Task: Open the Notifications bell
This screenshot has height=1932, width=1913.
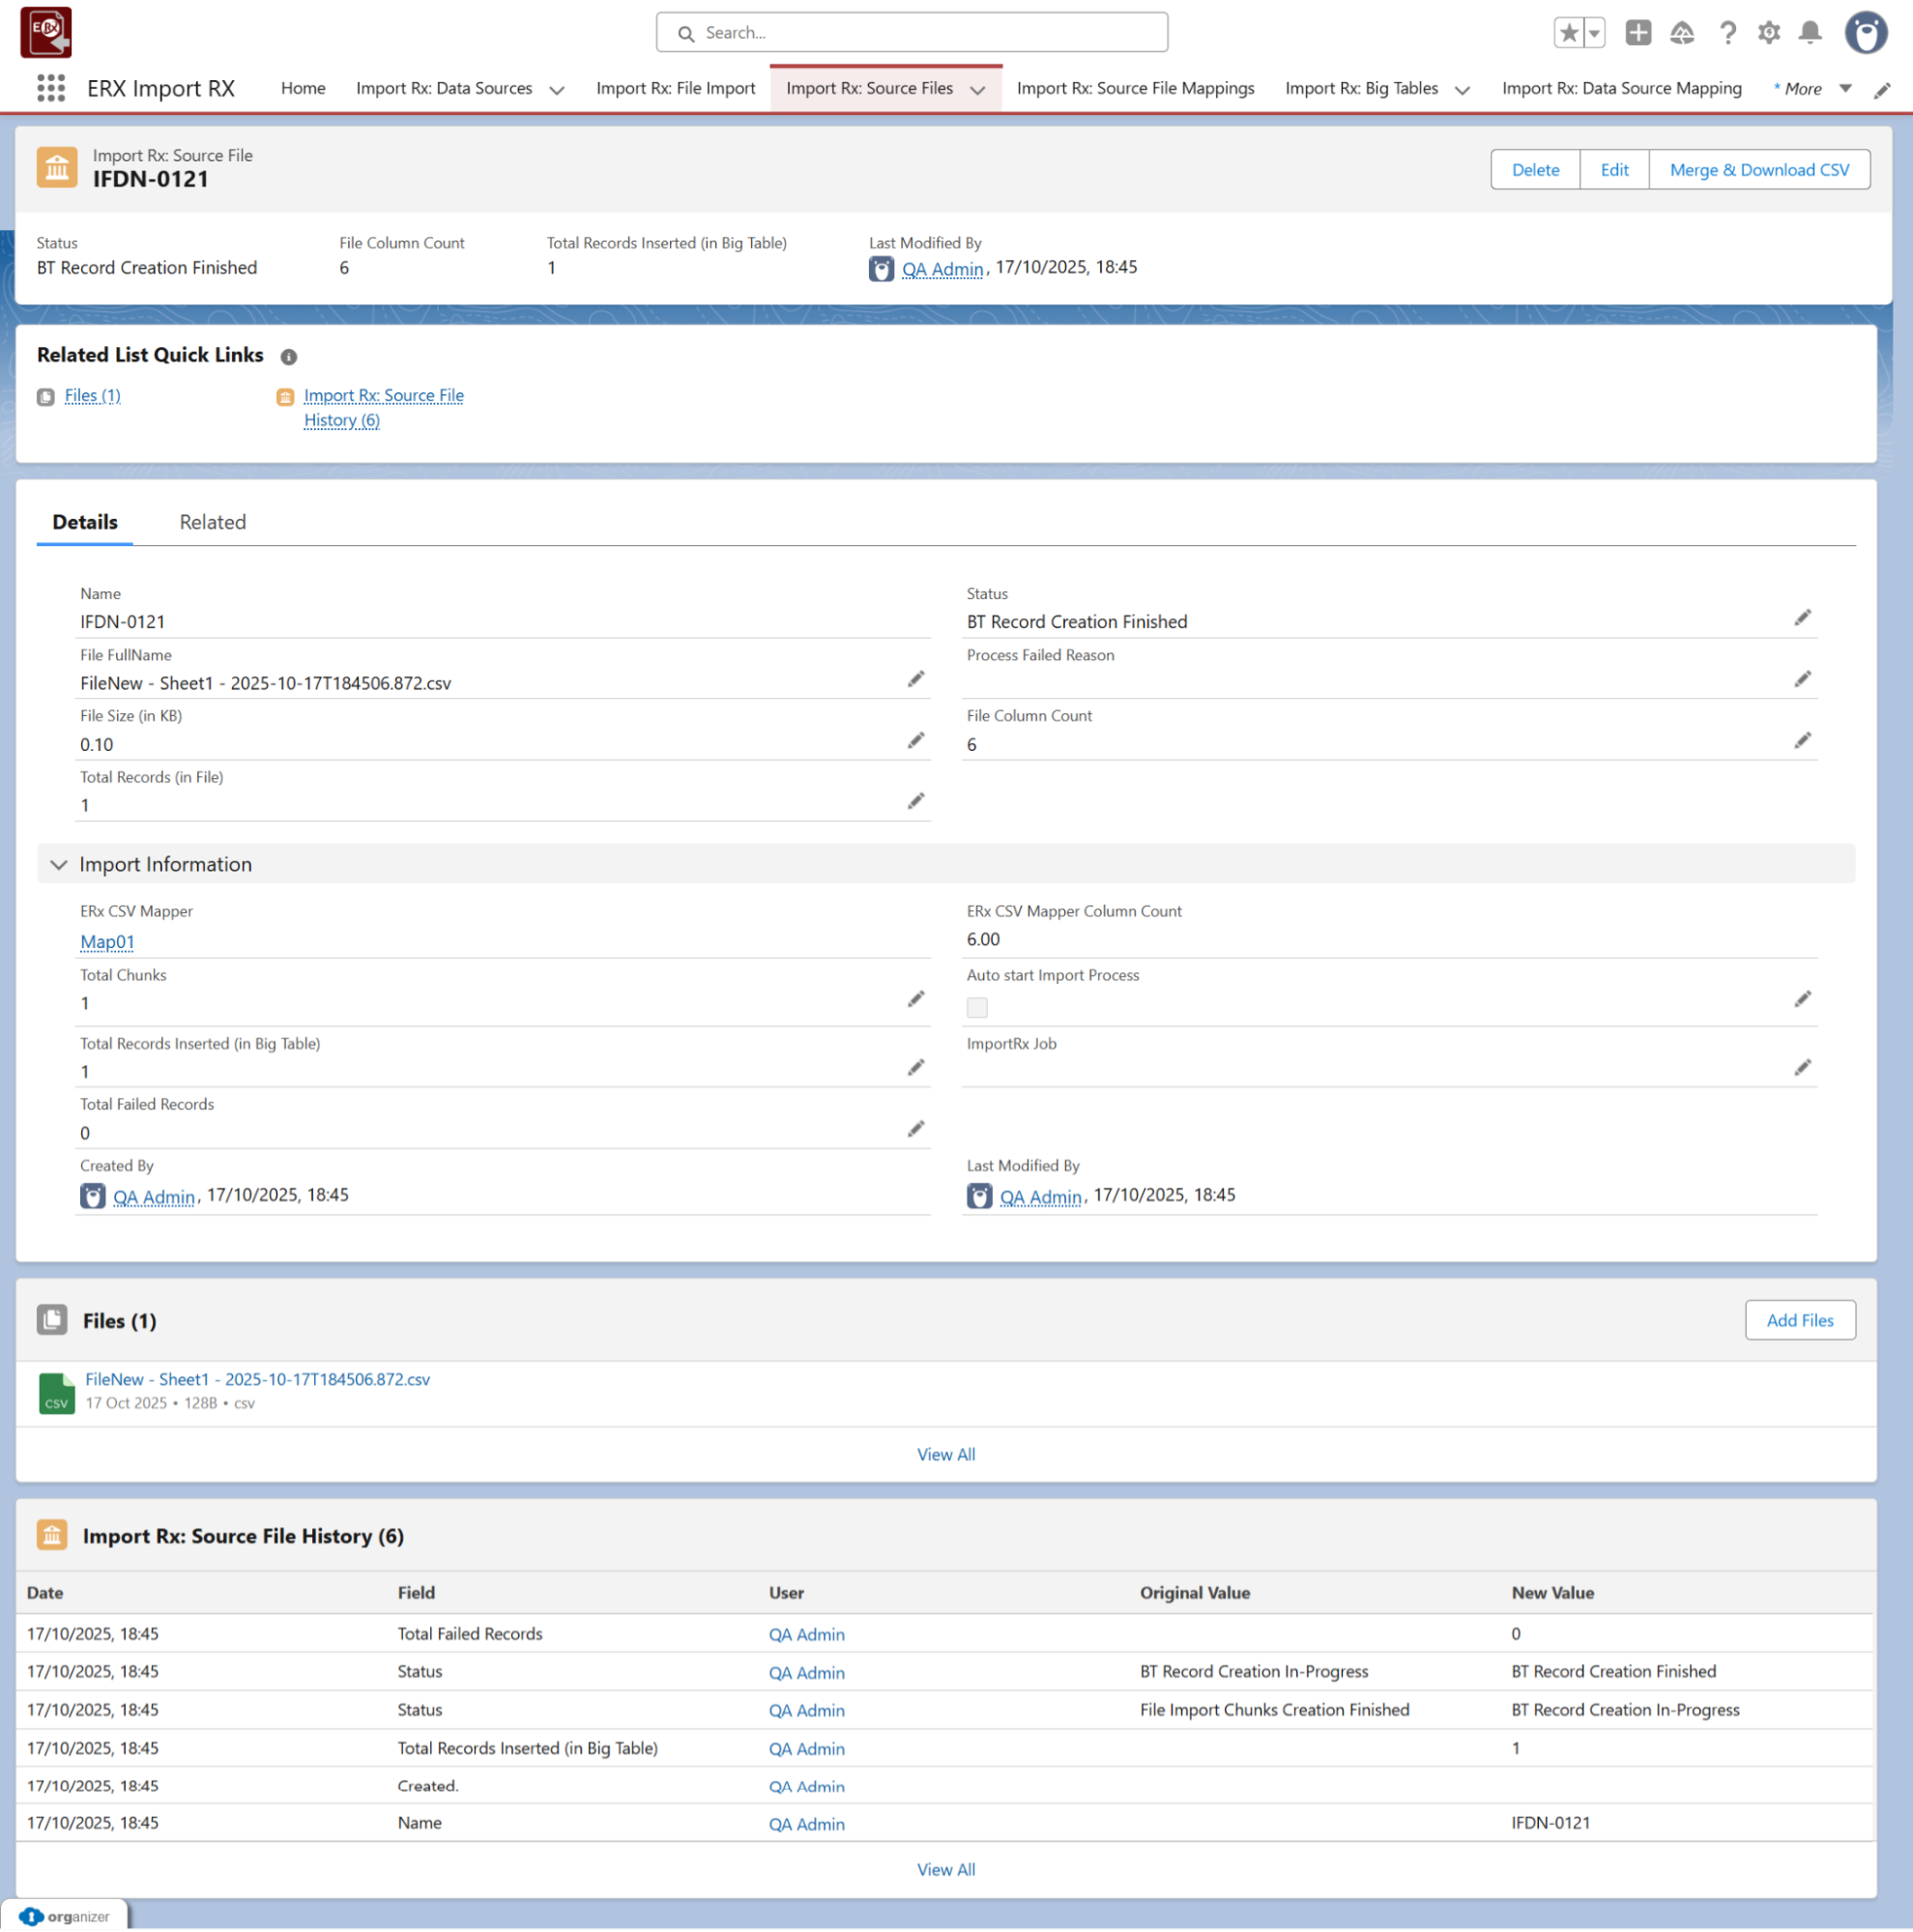Action: 1809,33
